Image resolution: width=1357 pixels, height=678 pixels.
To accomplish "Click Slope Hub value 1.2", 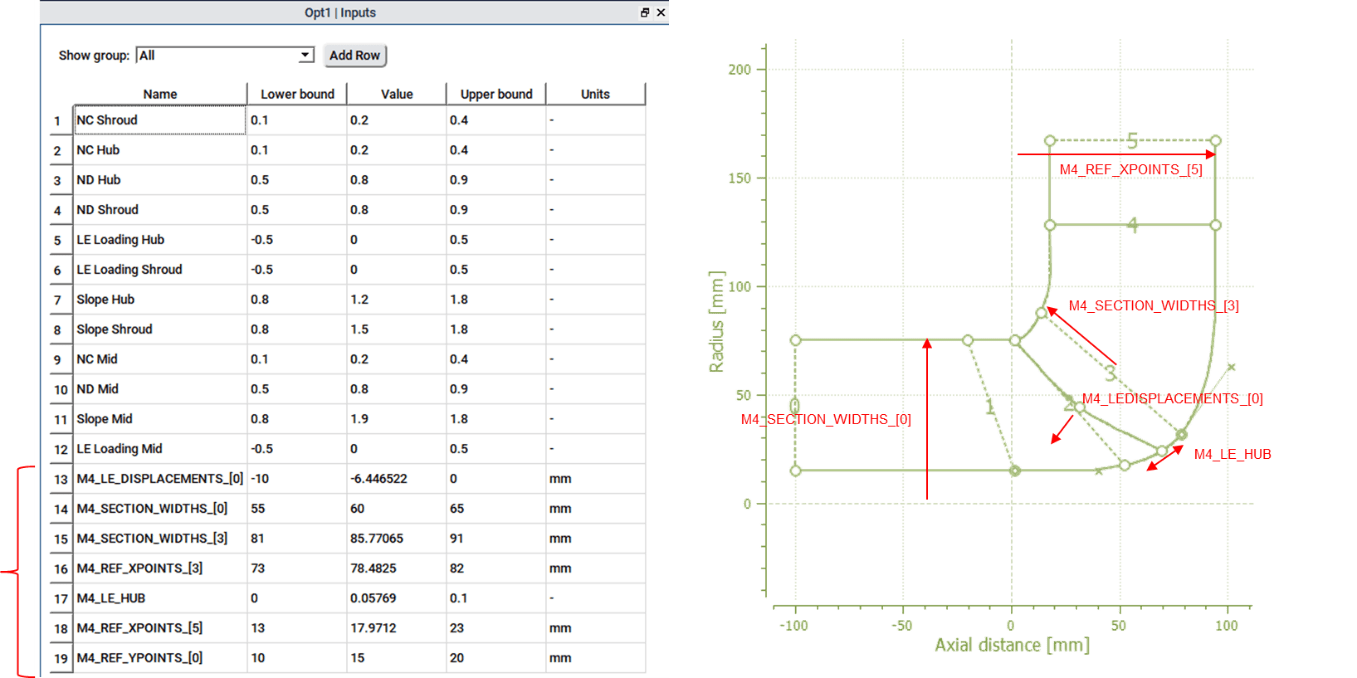I will tap(396, 299).
